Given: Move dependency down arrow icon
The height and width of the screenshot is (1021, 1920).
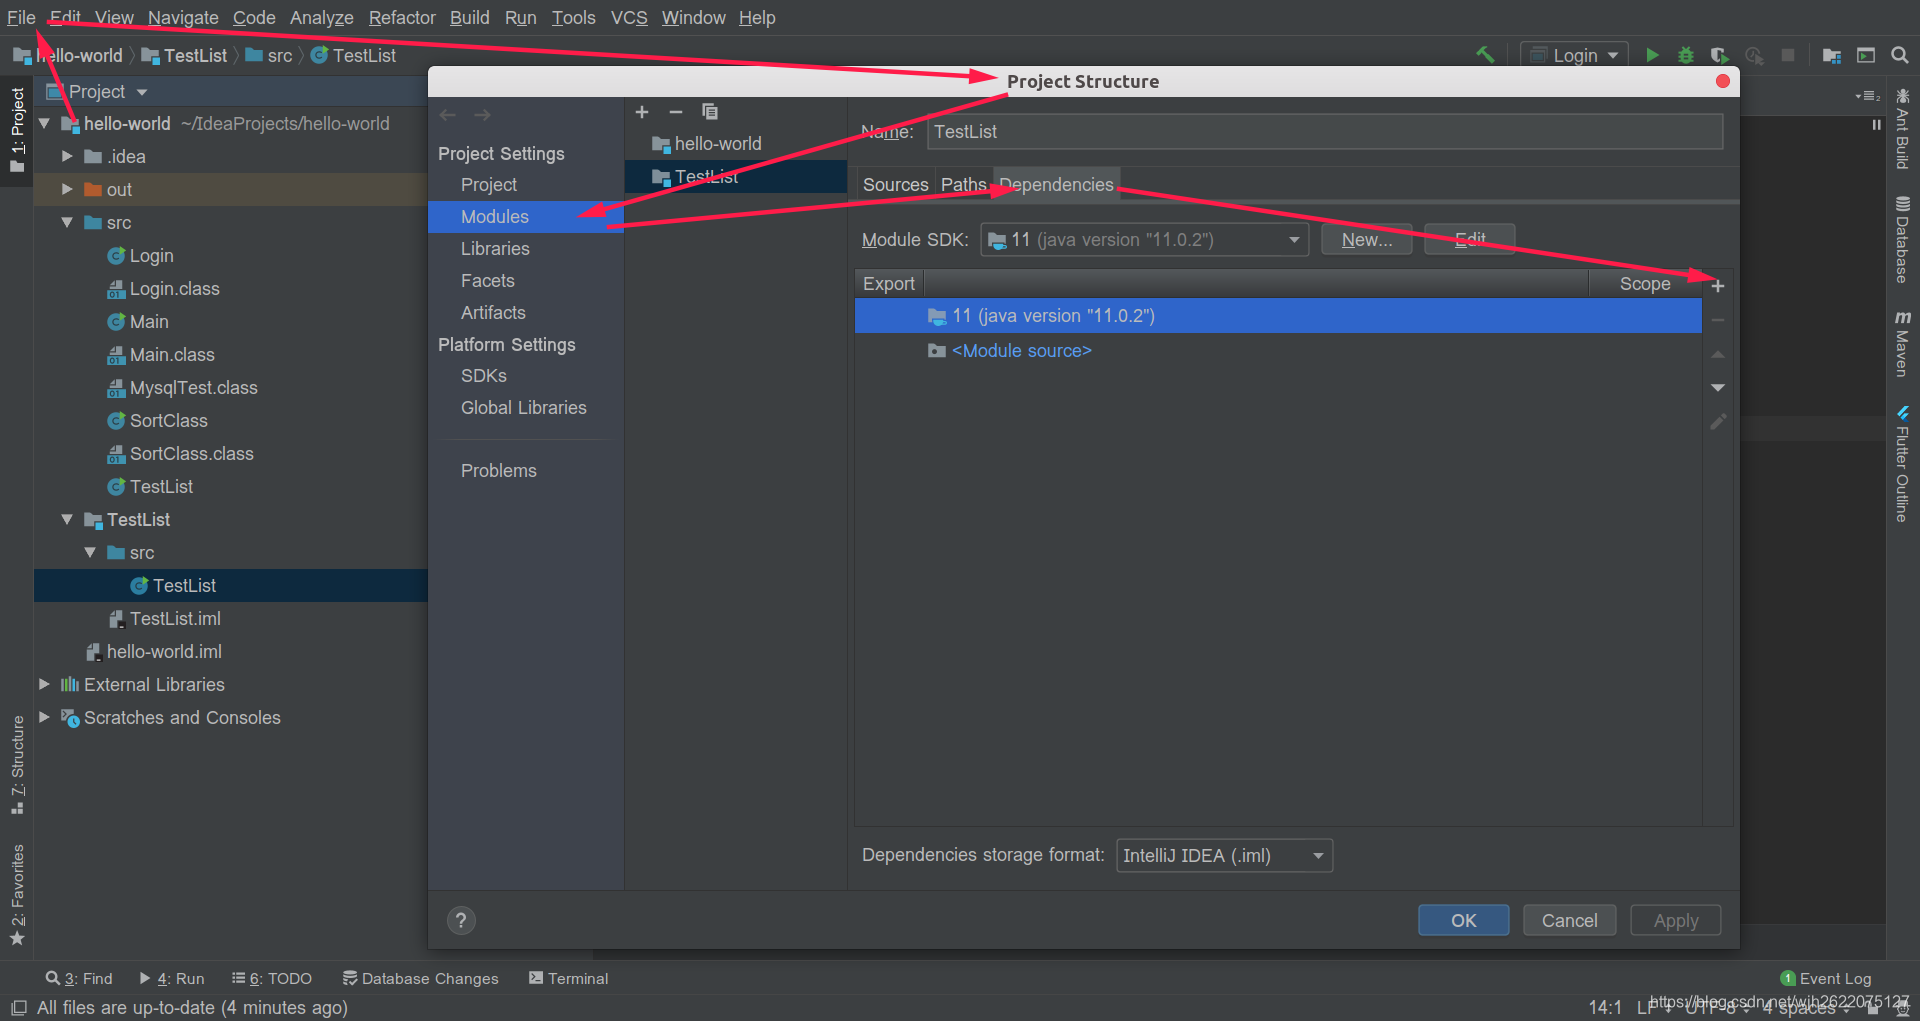Looking at the screenshot, I should pyautogui.click(x=1718, y=388).
